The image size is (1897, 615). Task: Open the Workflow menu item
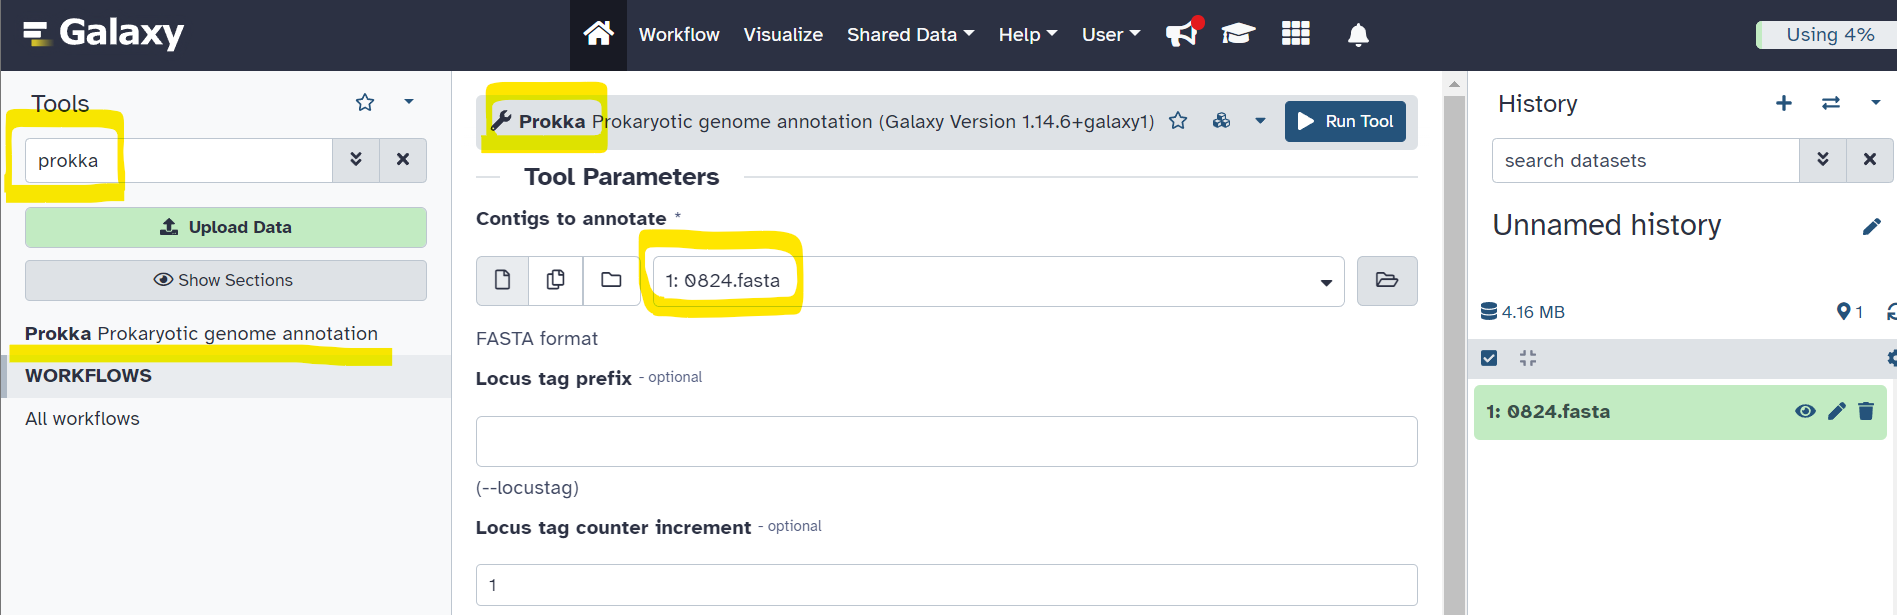(x=679, y=34)
